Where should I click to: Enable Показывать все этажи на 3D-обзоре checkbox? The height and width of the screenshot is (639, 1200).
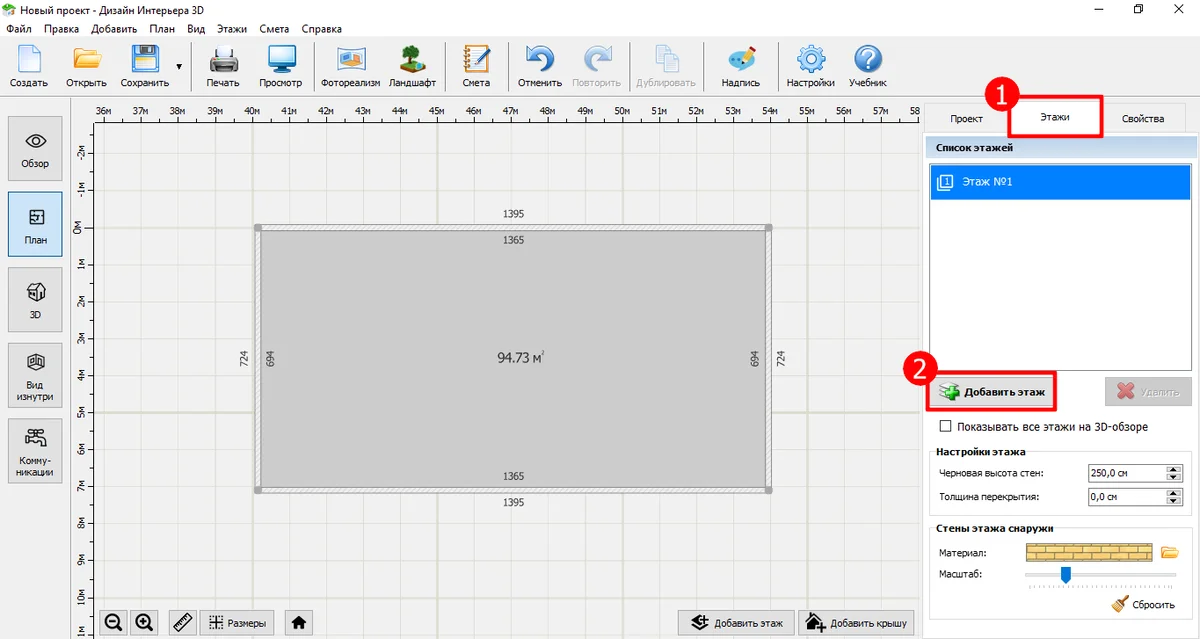[x=946, y=427]
